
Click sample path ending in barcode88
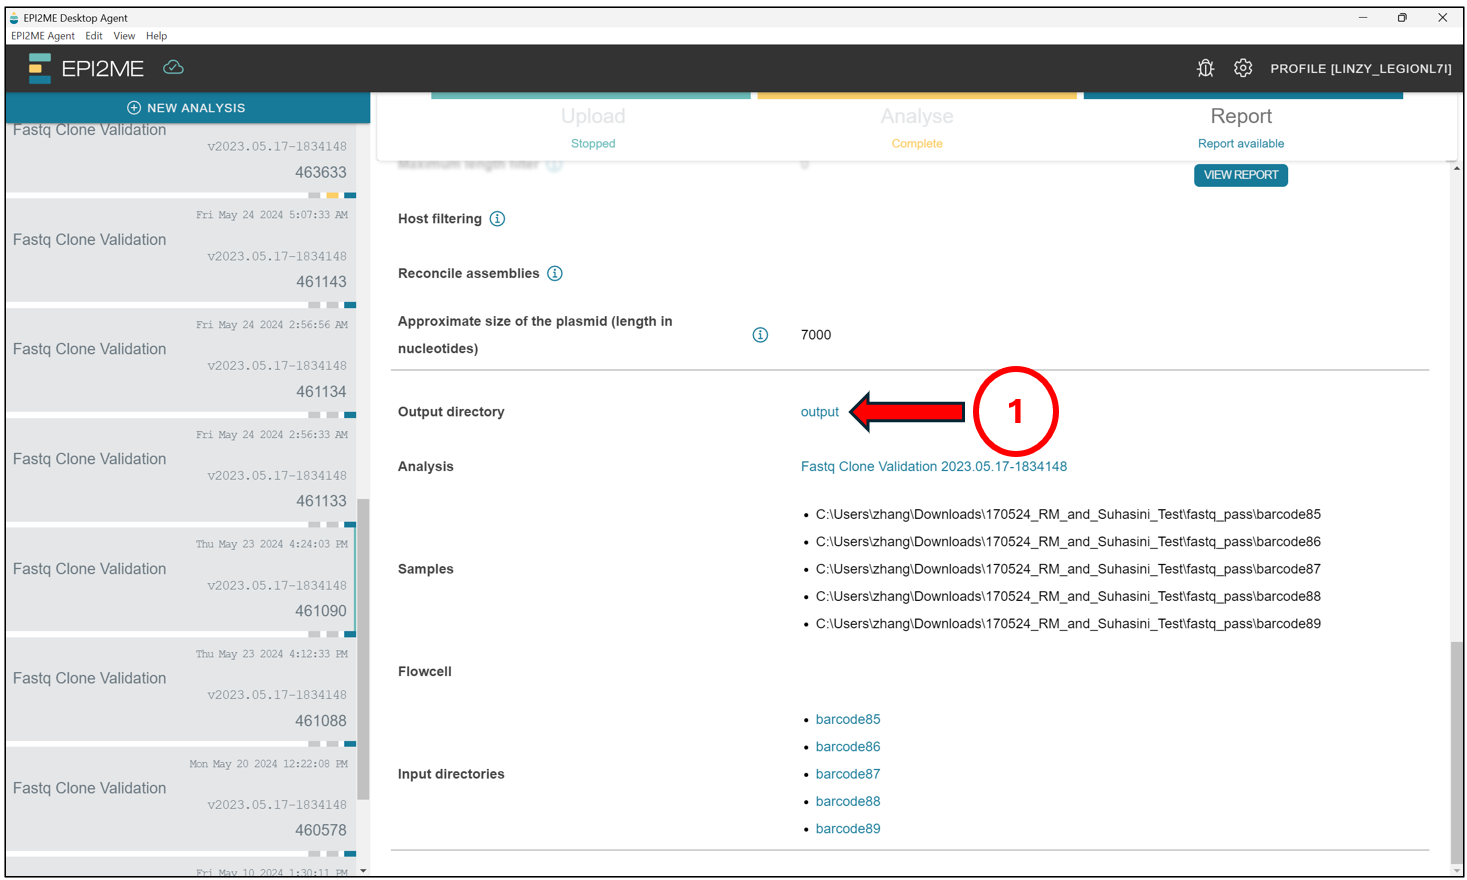click(1068, 596)
